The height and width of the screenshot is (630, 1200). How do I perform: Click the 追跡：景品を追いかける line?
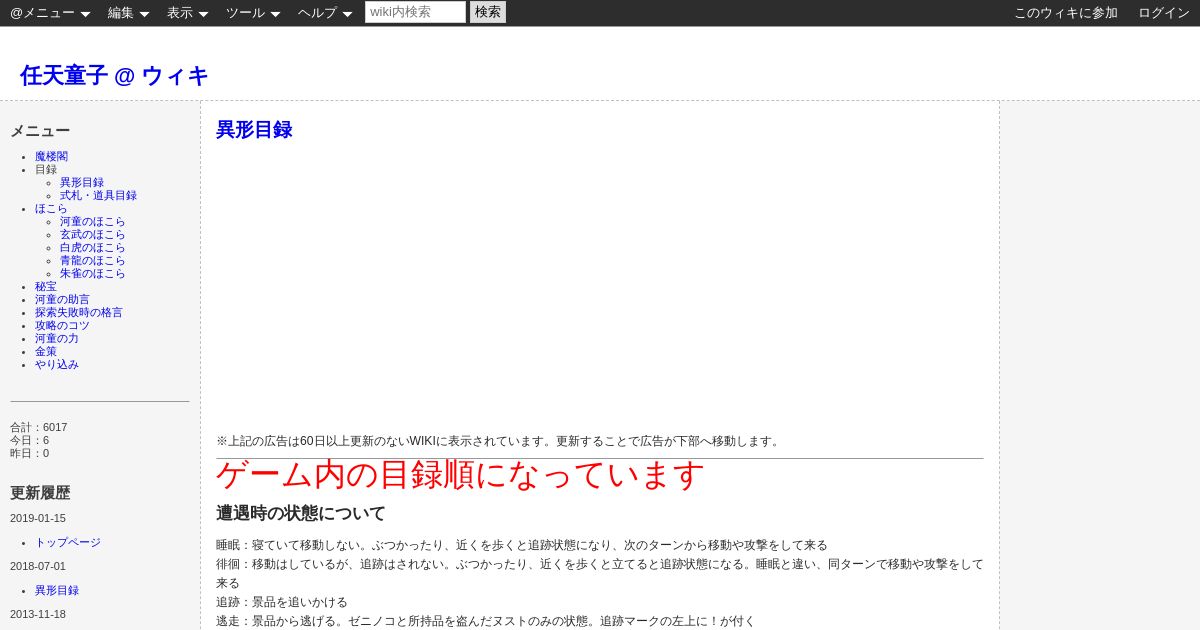(x=282, y=602)
